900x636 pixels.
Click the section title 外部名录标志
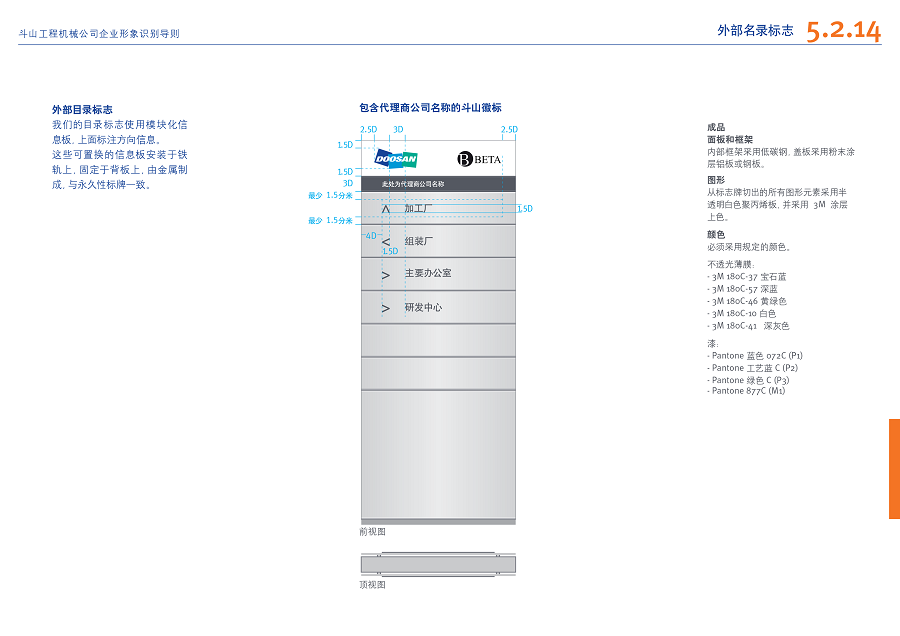point(755,30)
